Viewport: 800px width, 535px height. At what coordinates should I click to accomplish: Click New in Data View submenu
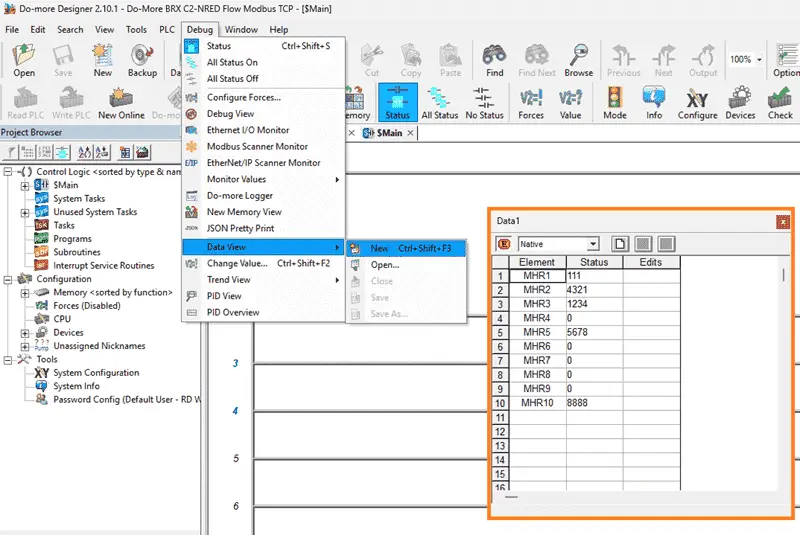(x=406, y=248)
